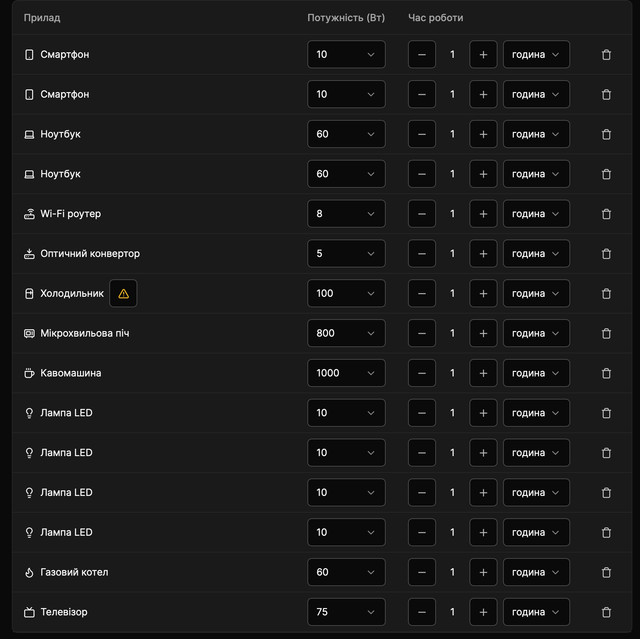Open power selector for Мікрохвильова піч
640x639 pixels.
coord(346,333)
